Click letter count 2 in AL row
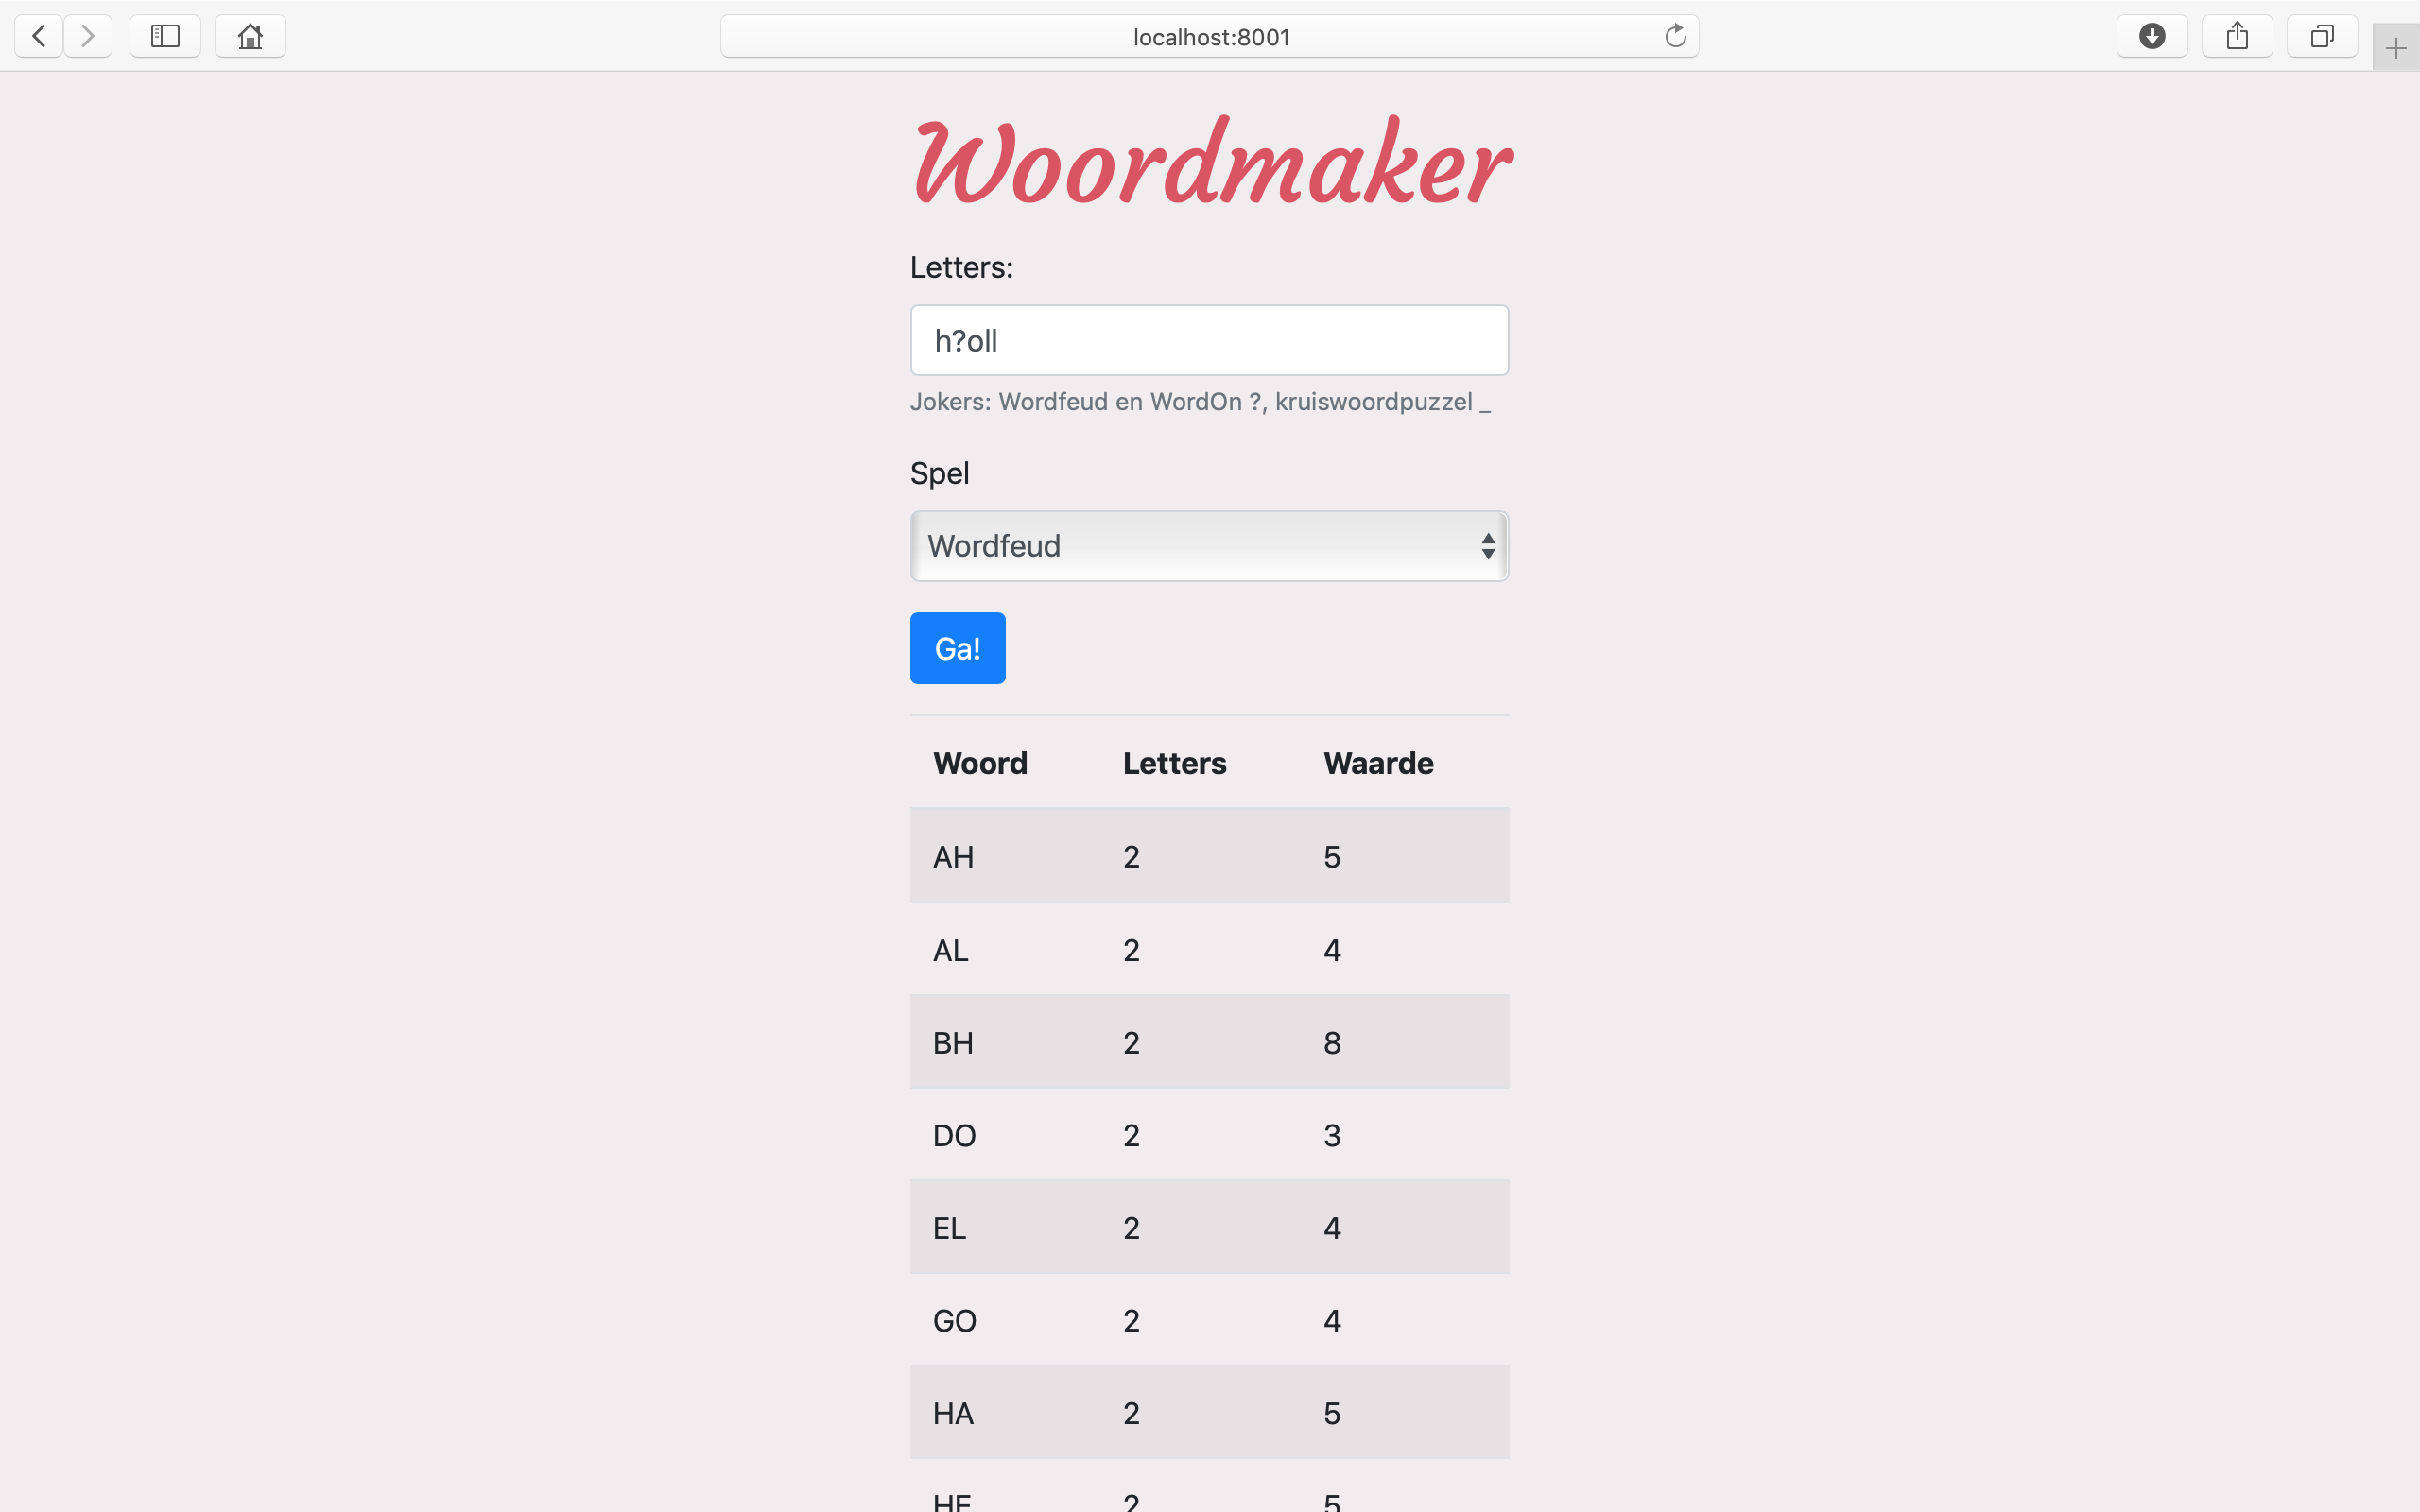The height and width of the screenshot is (1512, 2420). tap(1131, 950)
